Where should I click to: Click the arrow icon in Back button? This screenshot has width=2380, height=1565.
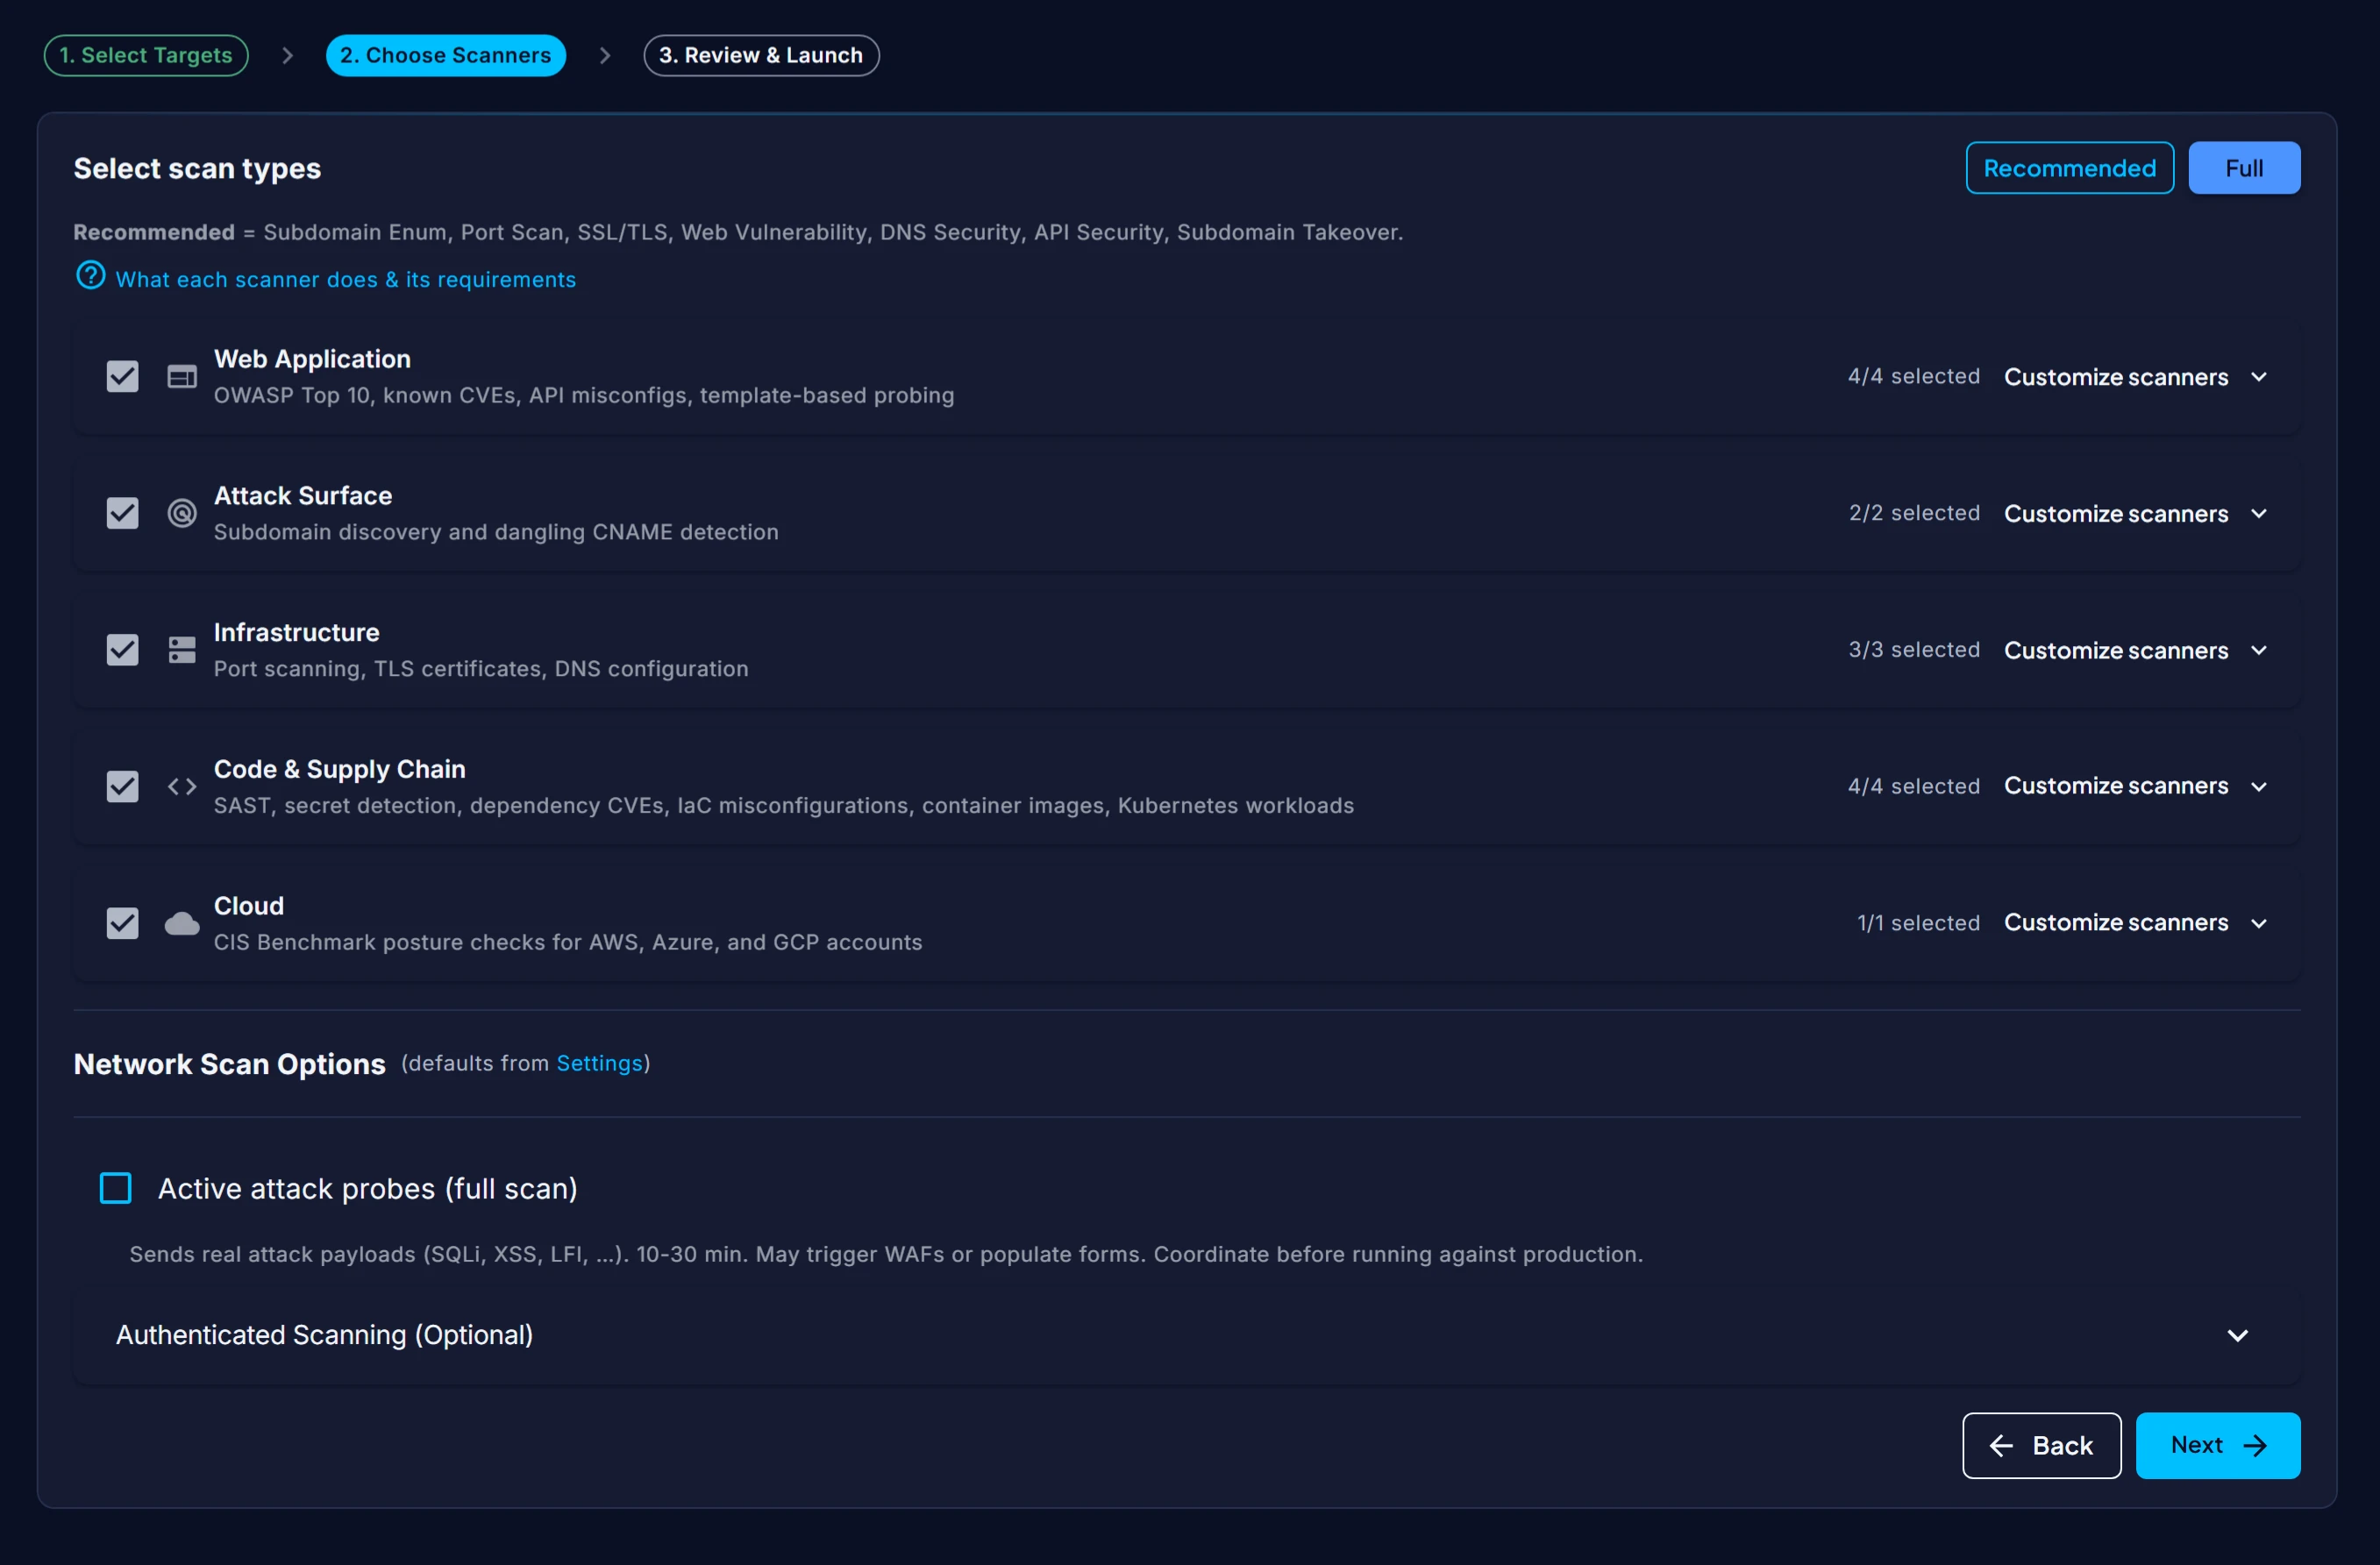click(x=2001, y=1445)
